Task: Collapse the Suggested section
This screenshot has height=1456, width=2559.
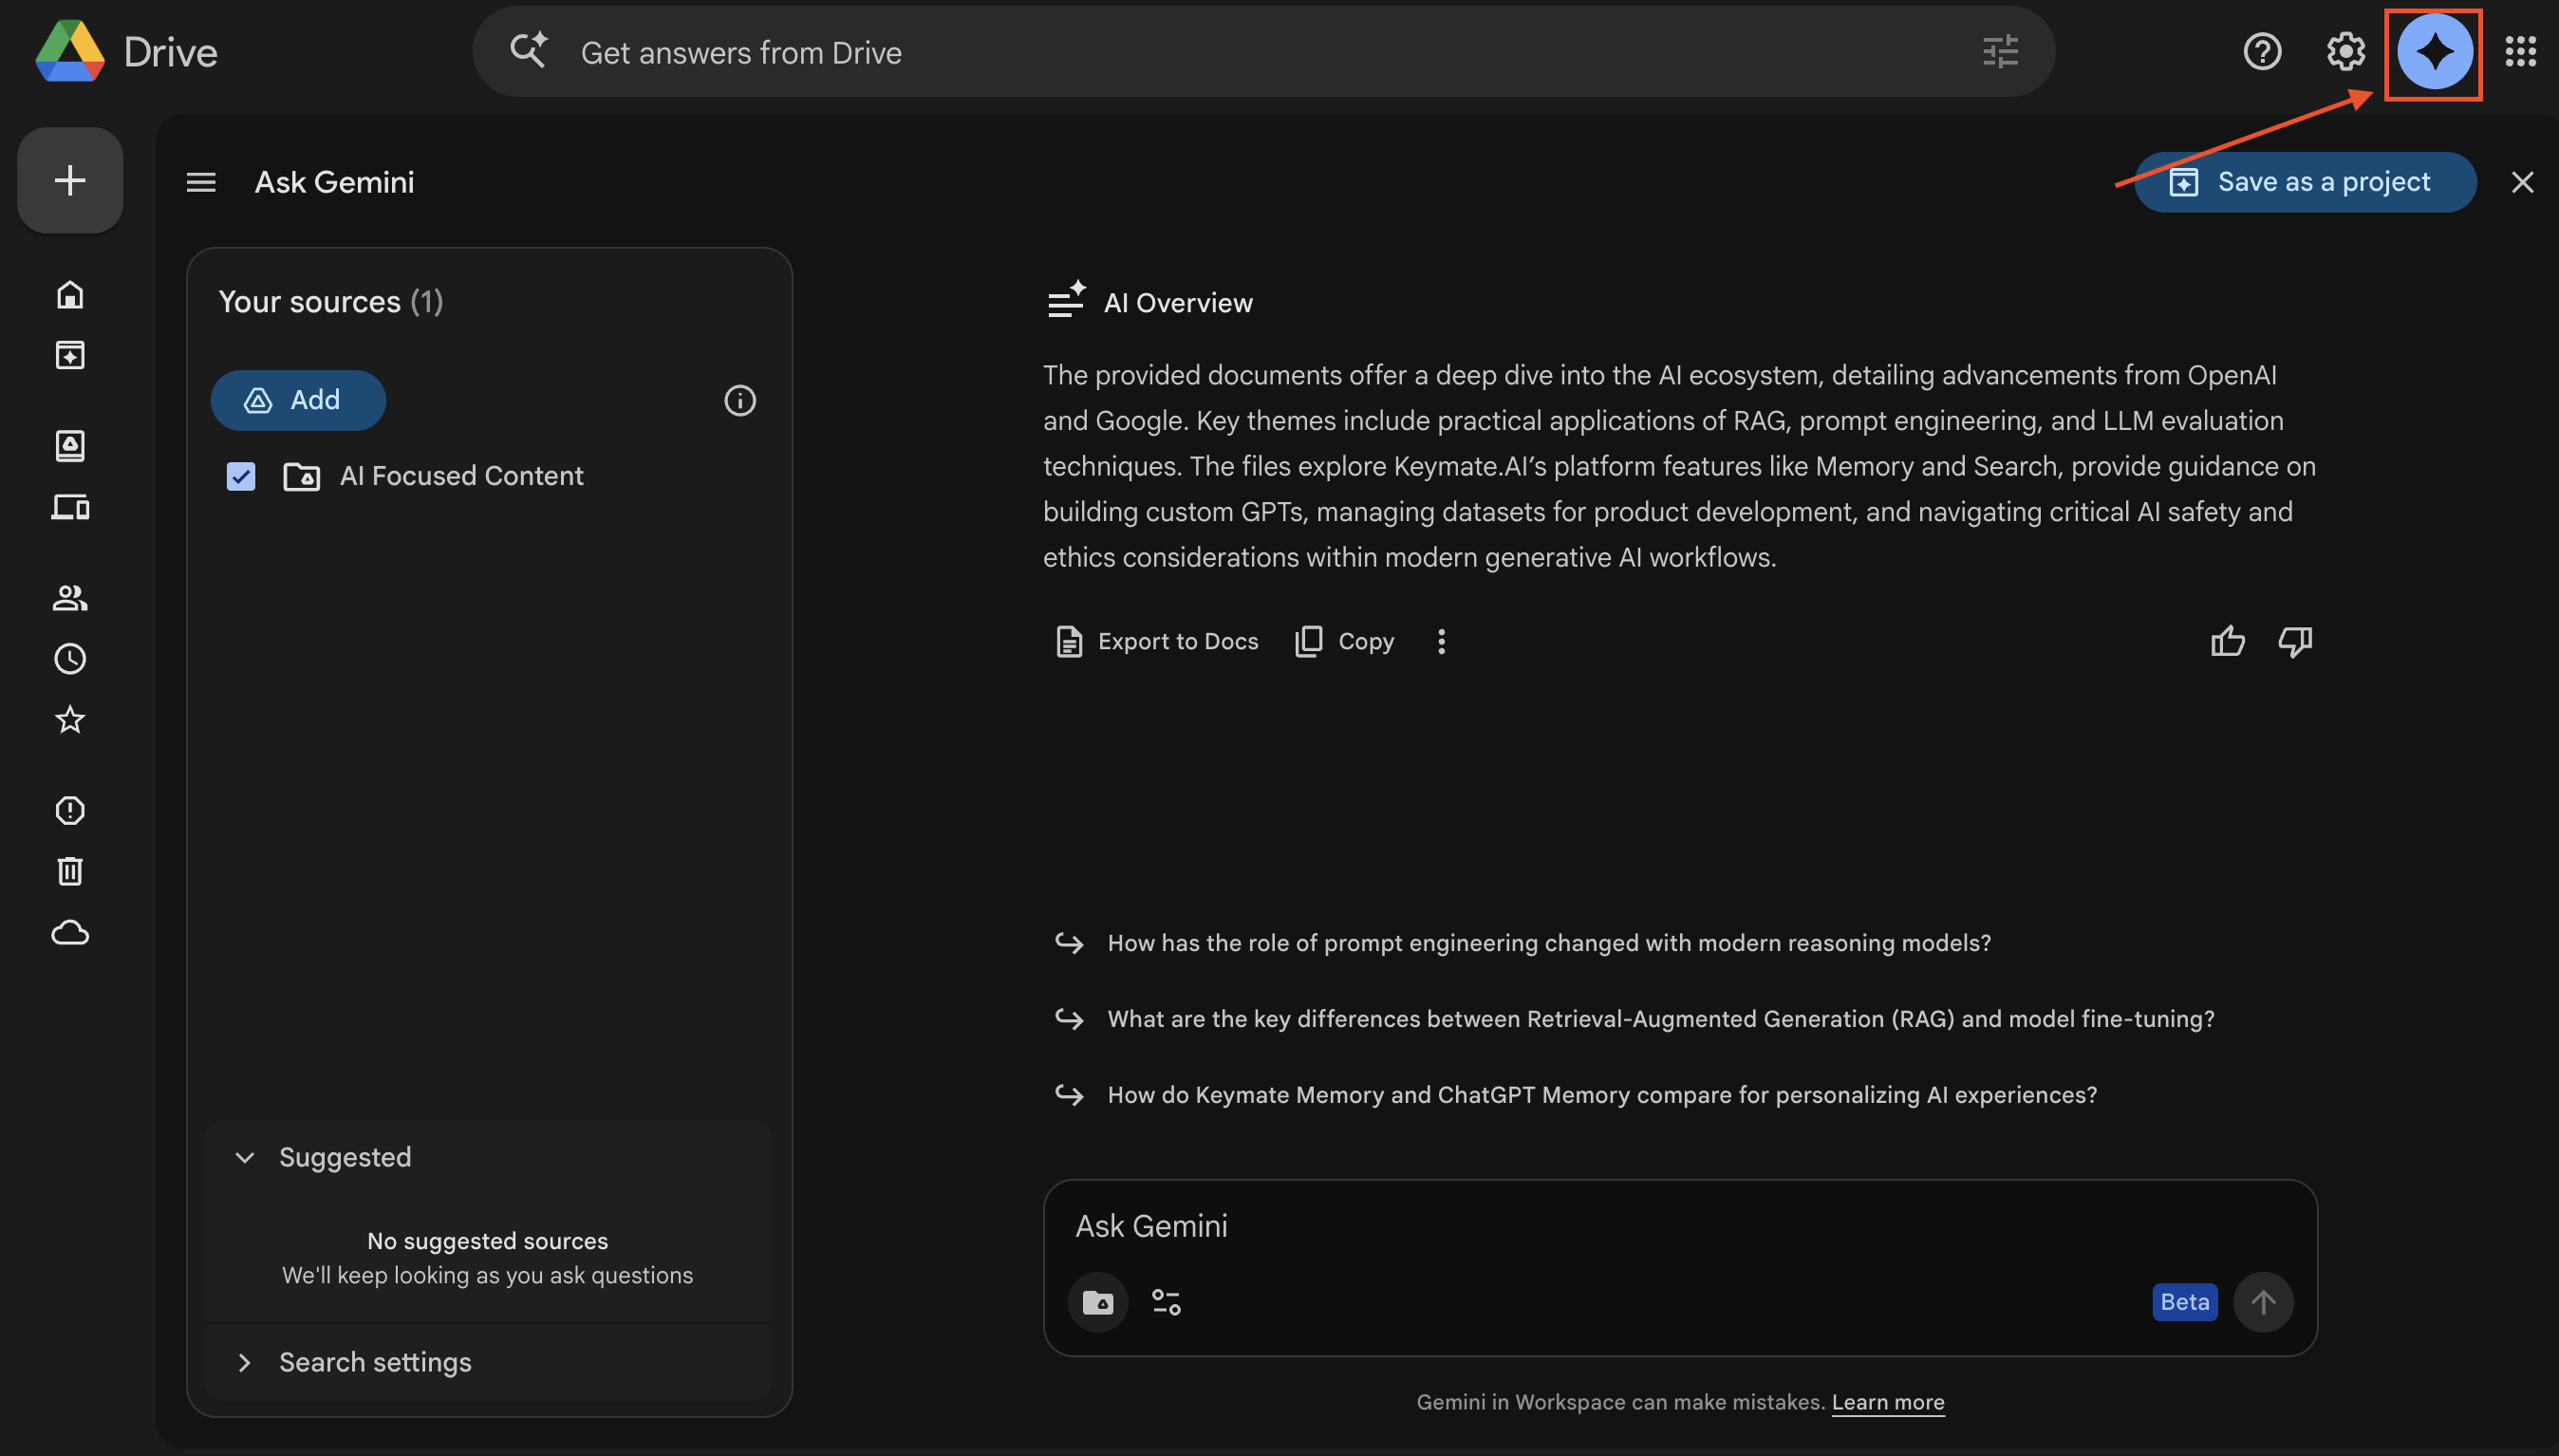Action: 245,1157
